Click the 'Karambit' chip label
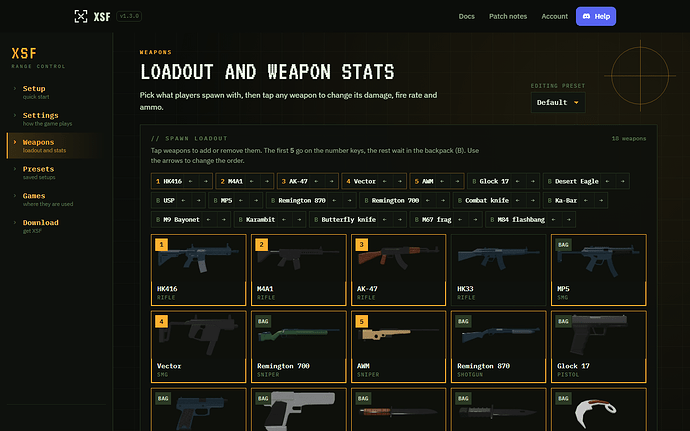 click(261, 220)
